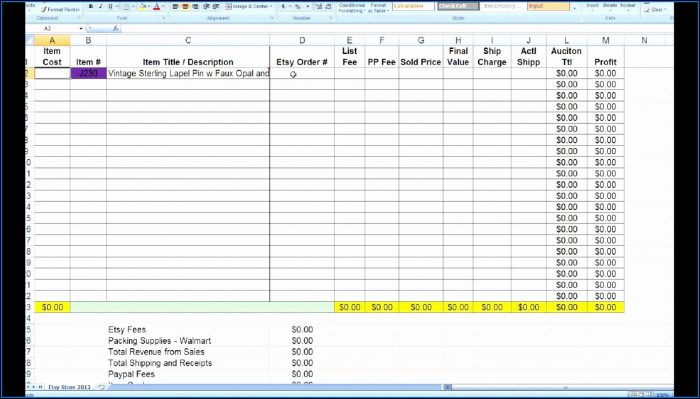Click the formula bar input
Viewport: 700px width, 399px height.
point(396,28)
